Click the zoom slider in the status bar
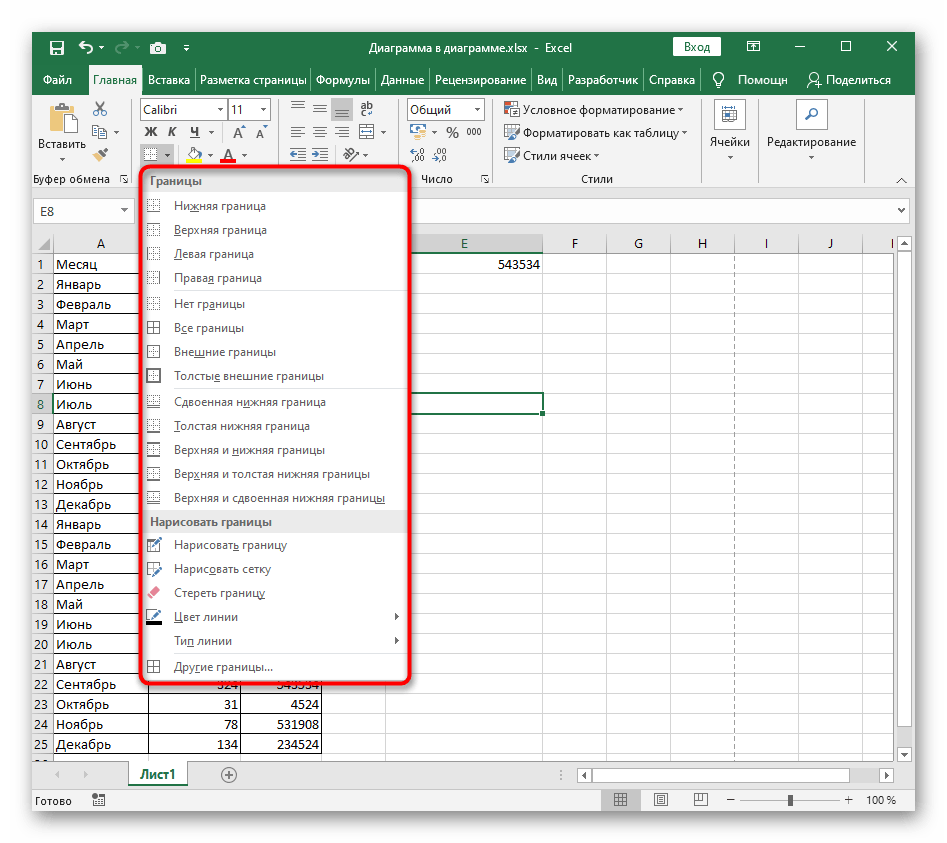 tap(790, 800)
